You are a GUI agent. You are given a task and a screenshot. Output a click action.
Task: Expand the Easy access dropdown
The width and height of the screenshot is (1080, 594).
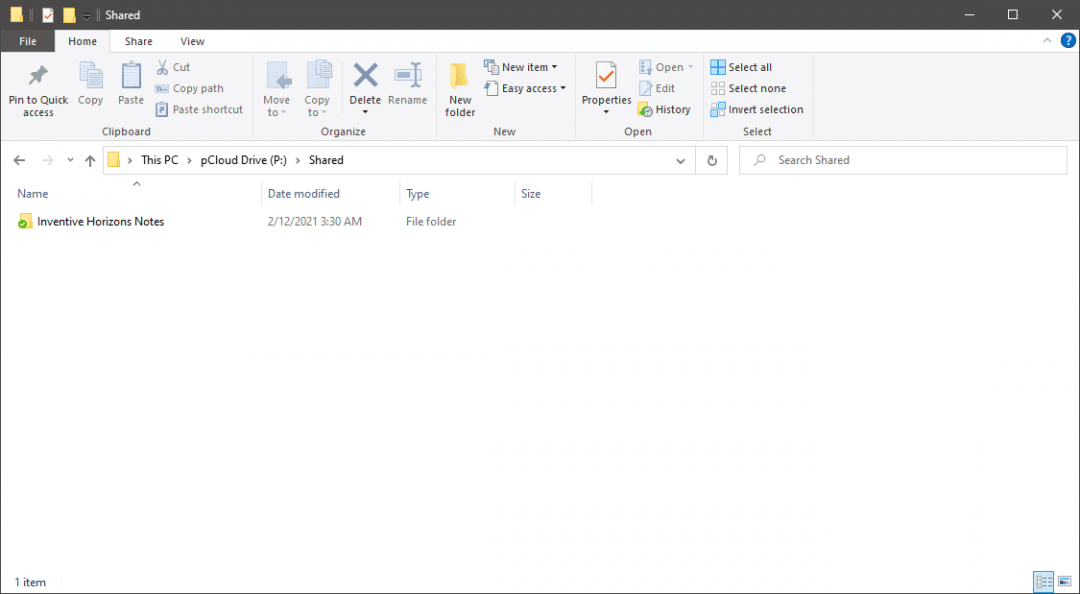click(x=525, y=88)
